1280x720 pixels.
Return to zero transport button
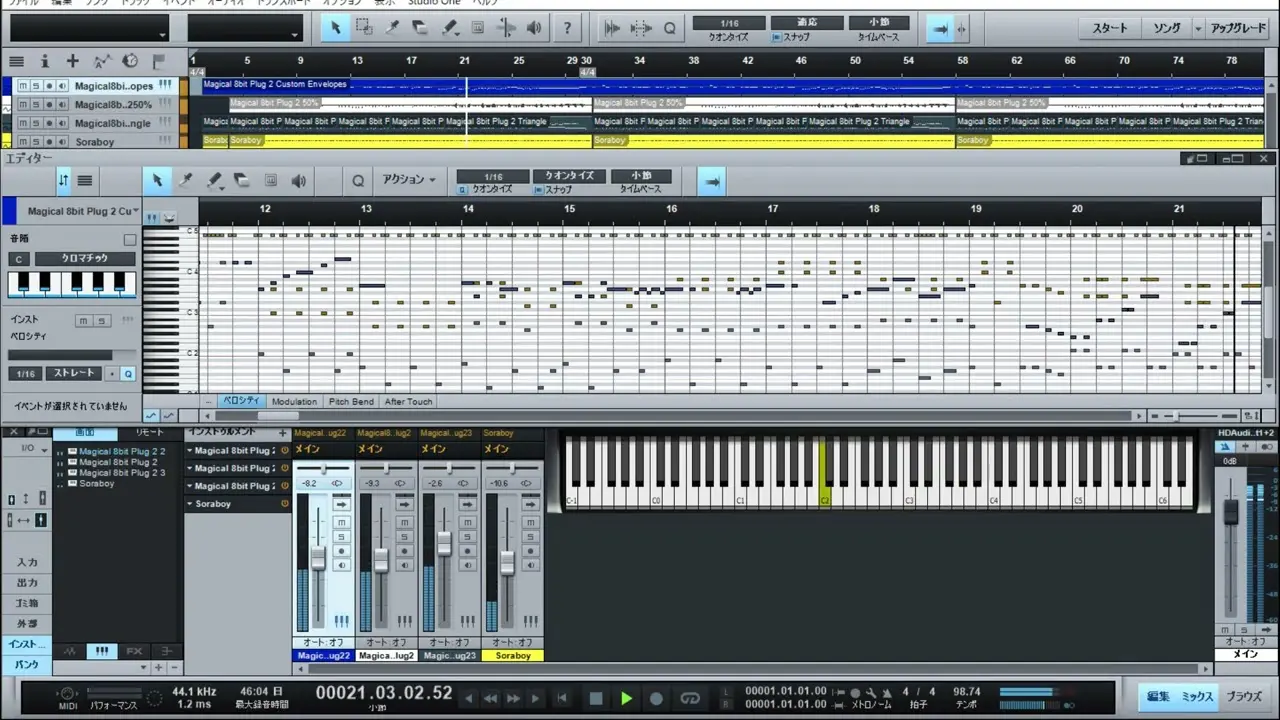(x=563, y=698)
